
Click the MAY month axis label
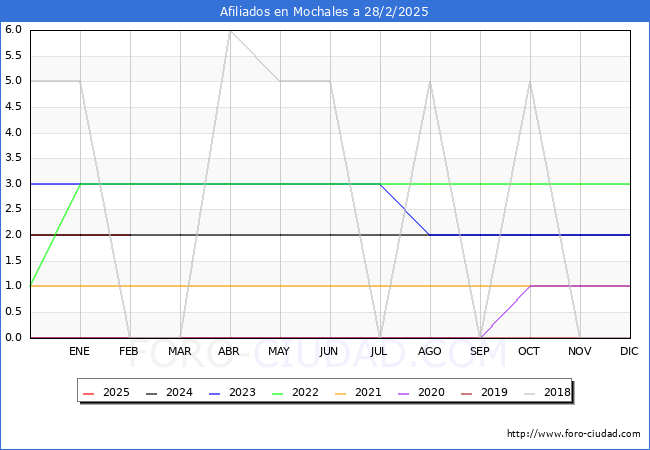point(279,351)
